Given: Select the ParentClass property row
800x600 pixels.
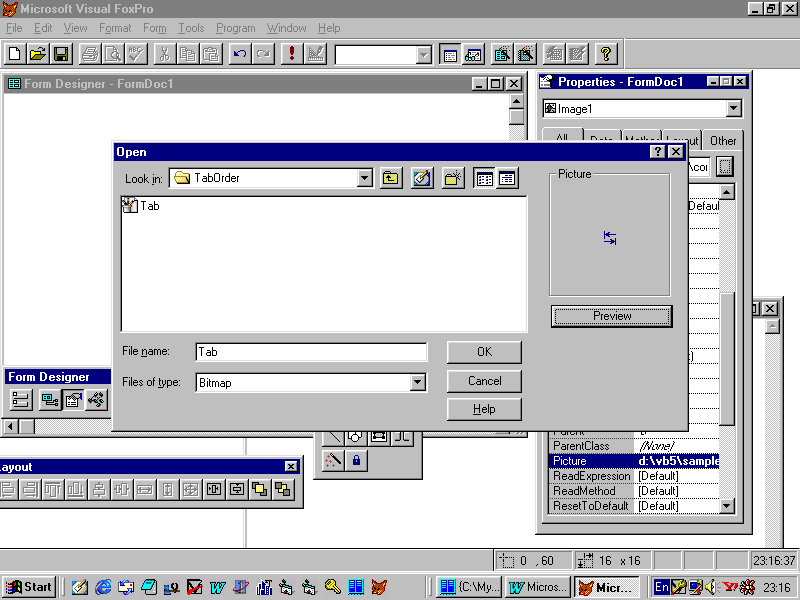Looking at the screenshot, I should (634, 446).
